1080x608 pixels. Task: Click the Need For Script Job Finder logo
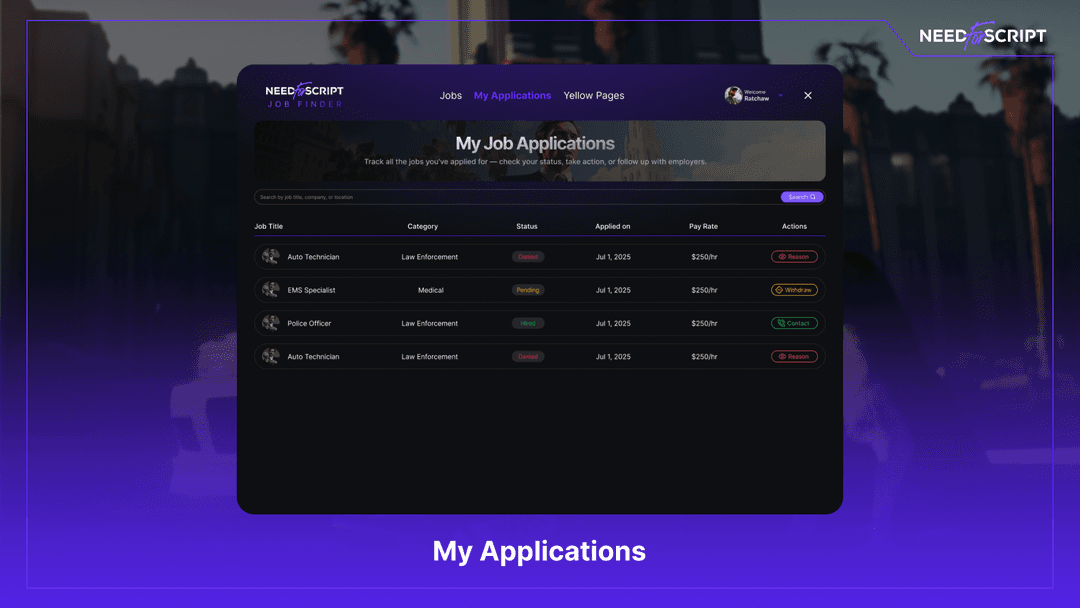tap(303, 95)
